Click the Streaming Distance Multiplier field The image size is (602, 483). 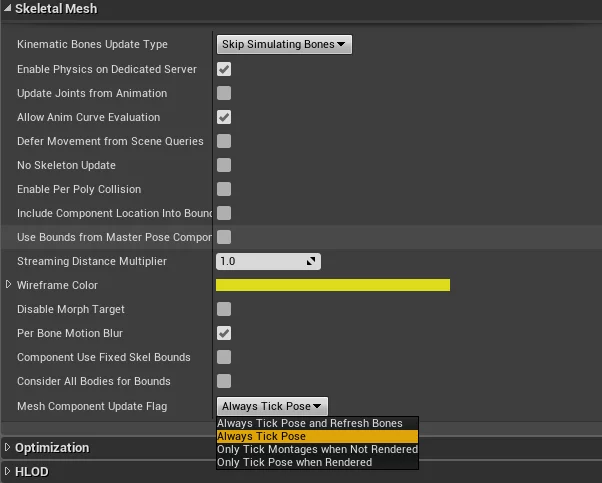pyautogui.click(x=260, y=261)
